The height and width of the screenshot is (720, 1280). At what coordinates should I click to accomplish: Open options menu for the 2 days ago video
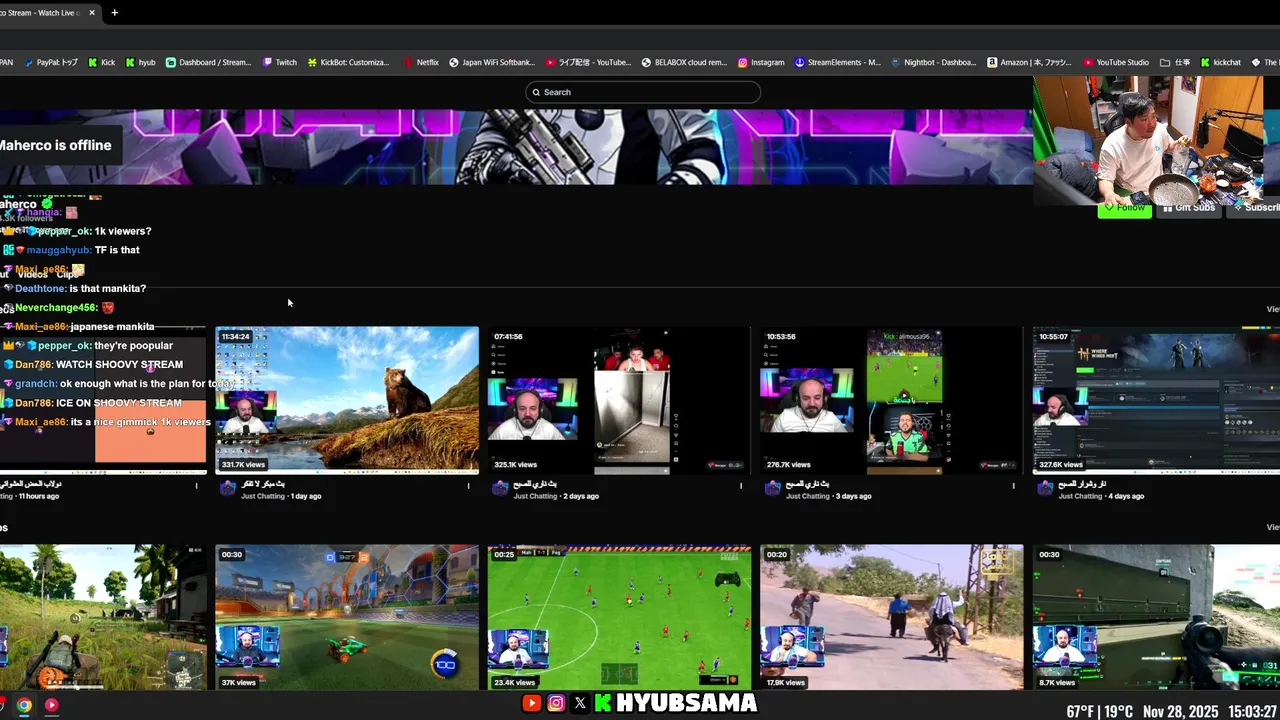[741, 486]
